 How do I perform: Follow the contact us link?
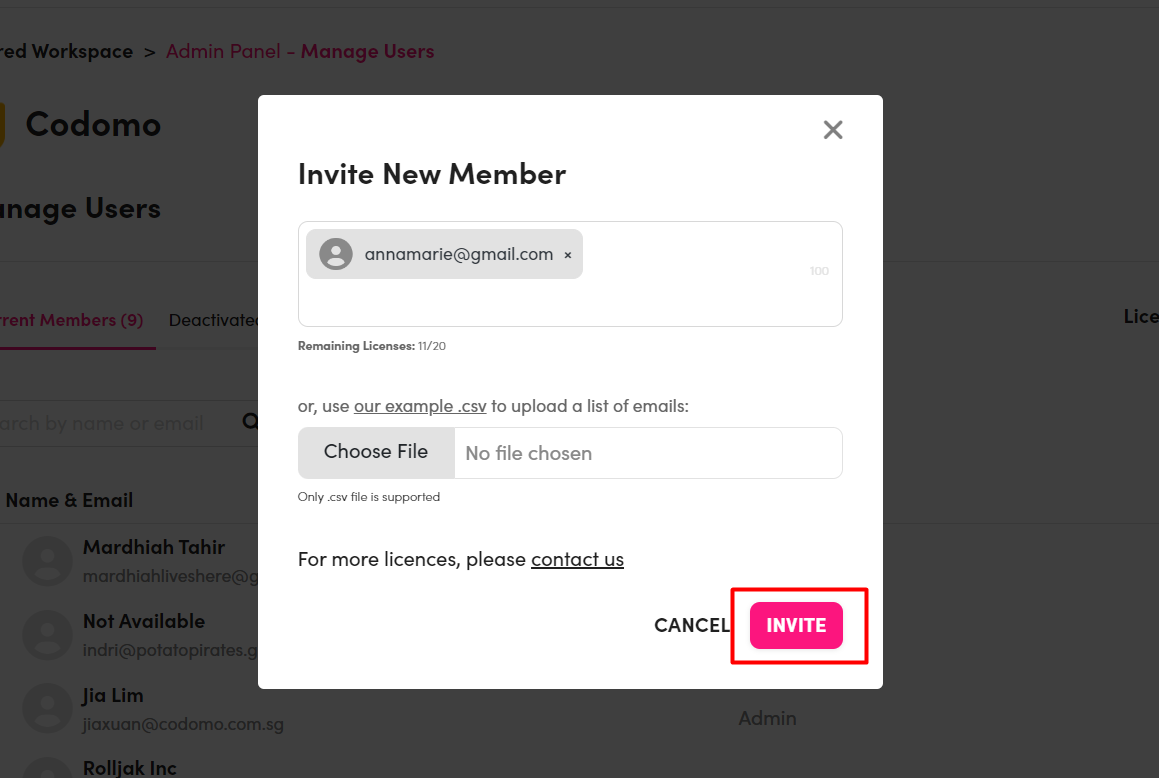577,559
